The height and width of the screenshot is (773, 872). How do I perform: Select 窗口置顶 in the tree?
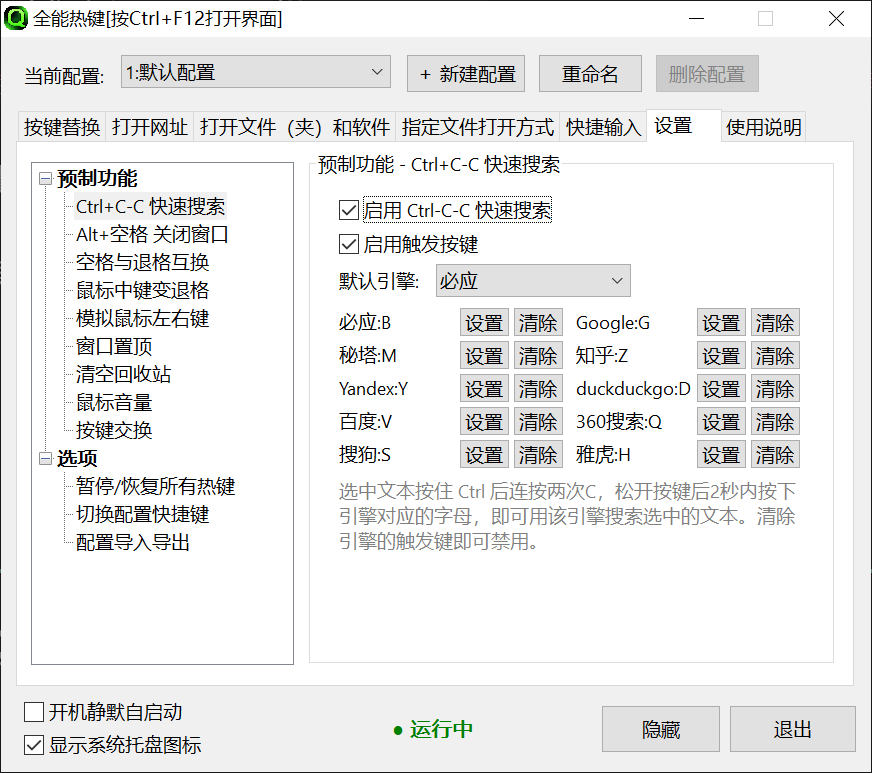(114, 346)
